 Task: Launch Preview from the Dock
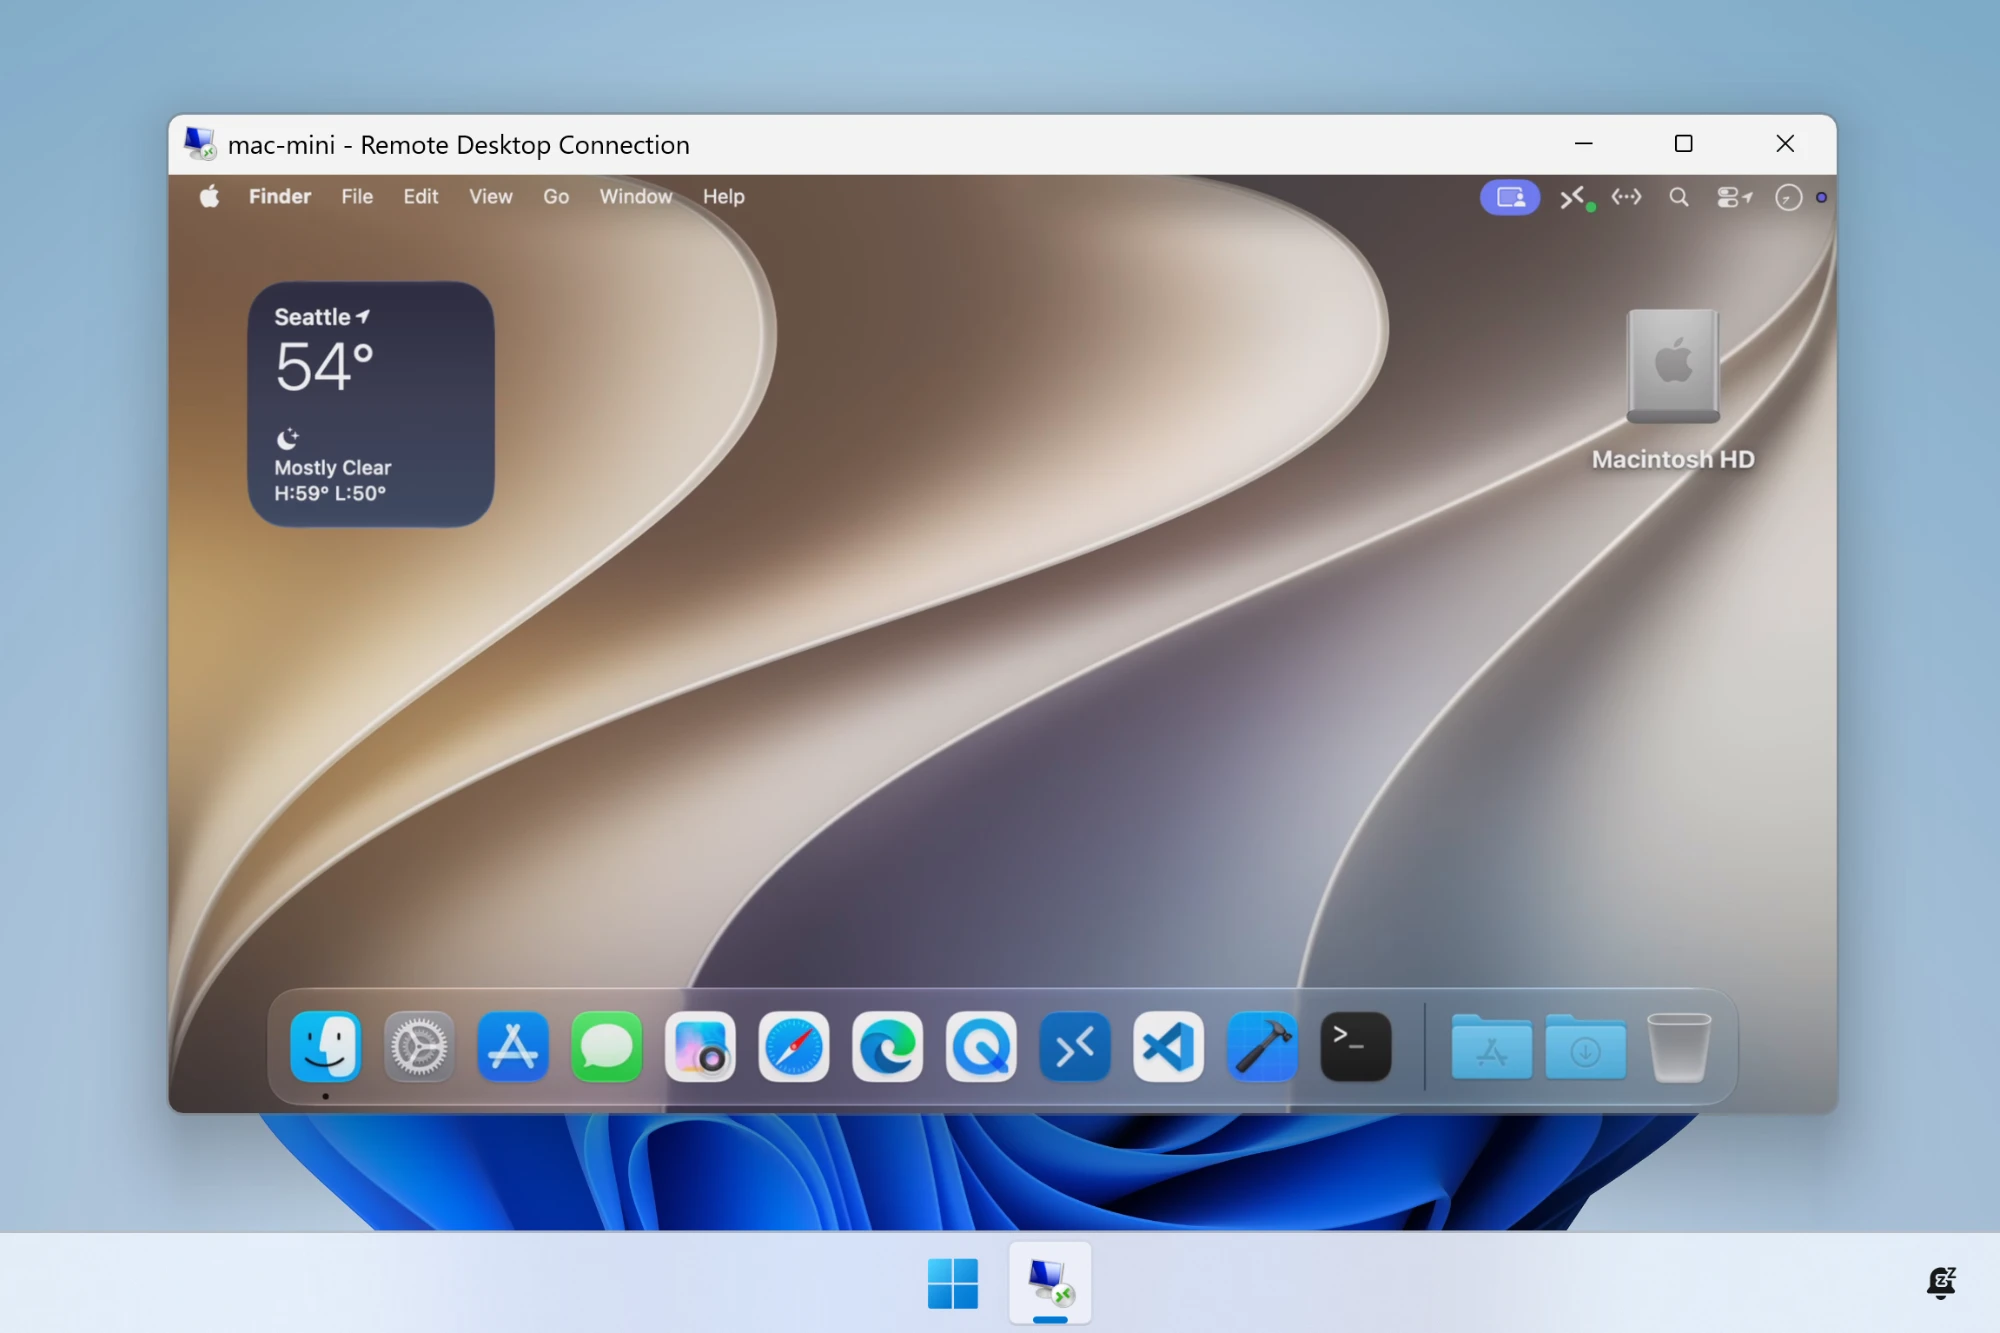click(x=700, y=1047)
